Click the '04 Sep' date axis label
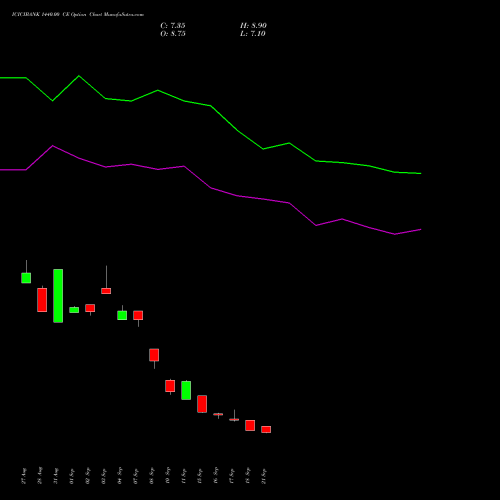Image resolution: width=500 pixels, height=500 pixels. [x=120, y=476]
